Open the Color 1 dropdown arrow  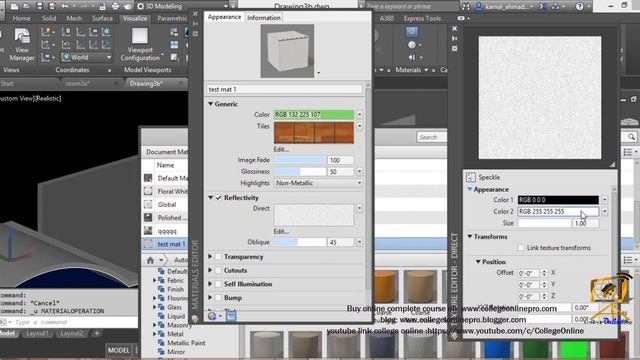point(604,200)
